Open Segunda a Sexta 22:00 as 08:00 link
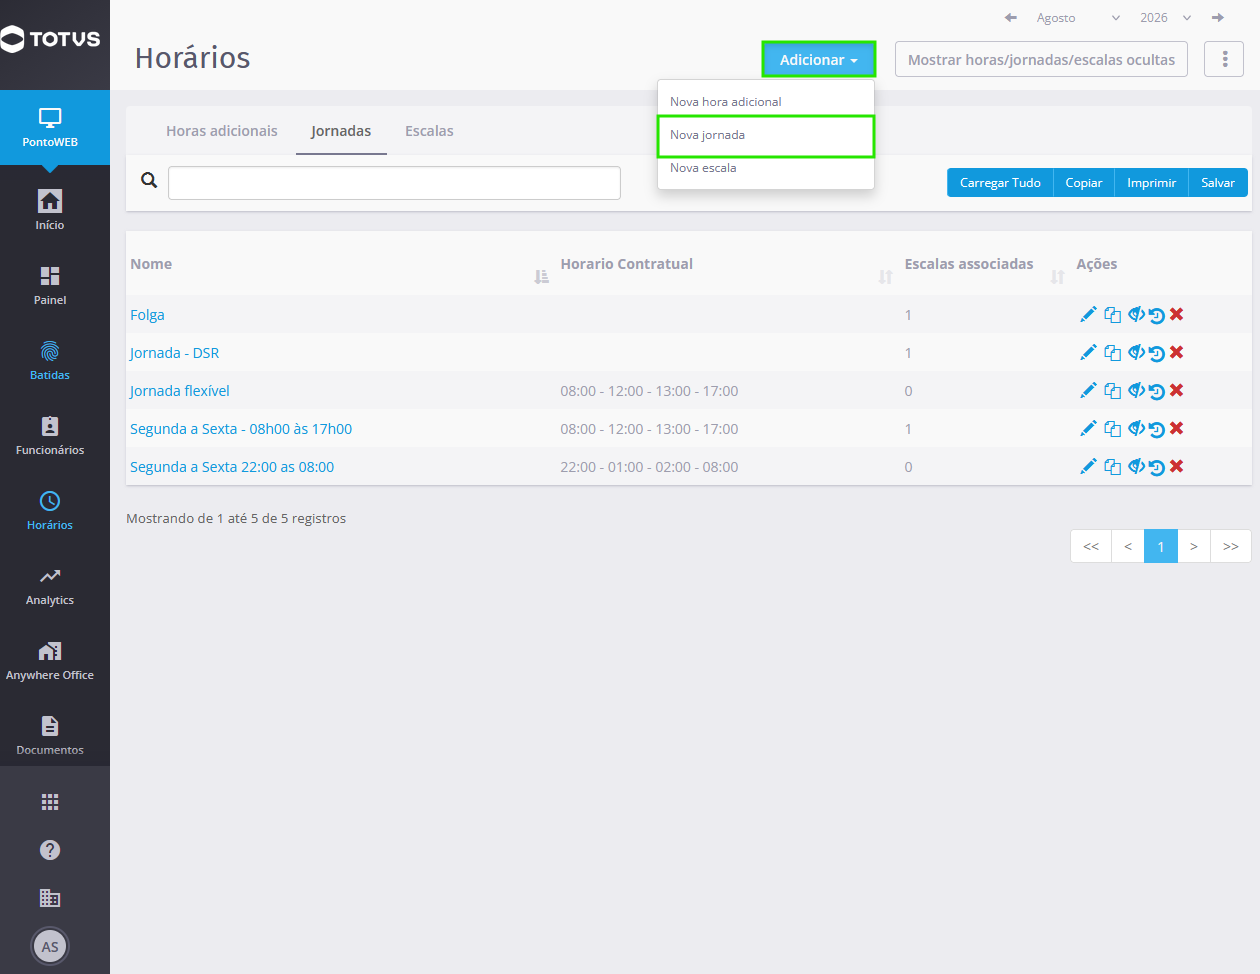Viewport: 1260px width, 974px height. click(232, 467)
